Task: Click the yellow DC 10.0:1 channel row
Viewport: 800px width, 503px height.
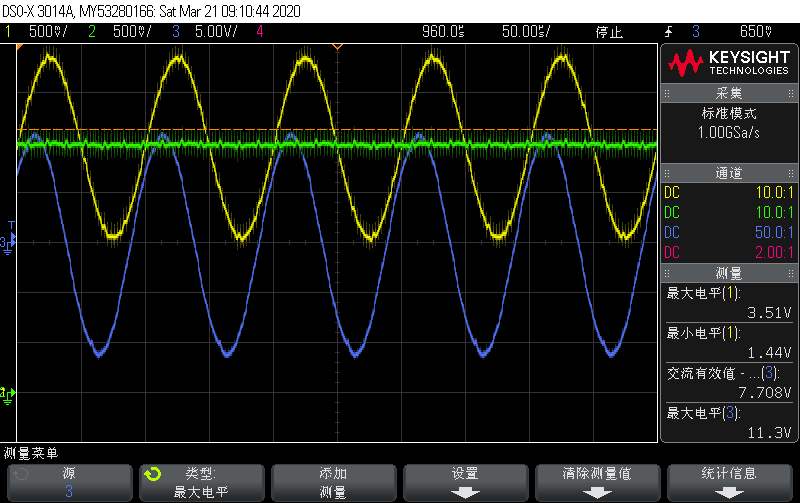Action: (x=729, y=193)
